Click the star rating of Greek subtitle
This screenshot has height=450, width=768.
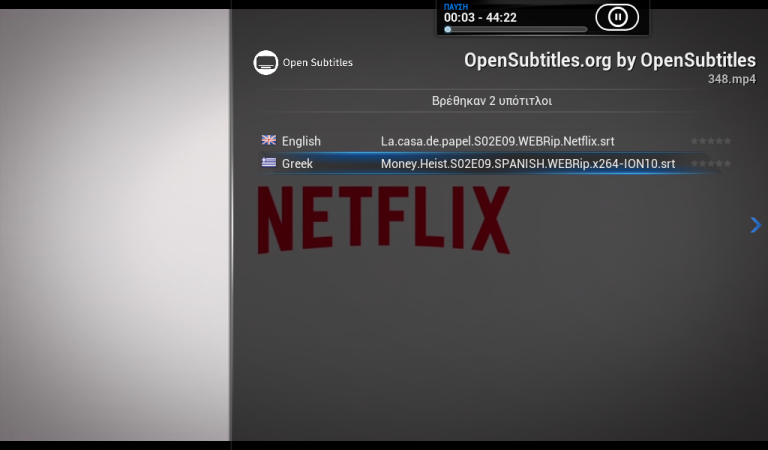(x=711, y=163)
